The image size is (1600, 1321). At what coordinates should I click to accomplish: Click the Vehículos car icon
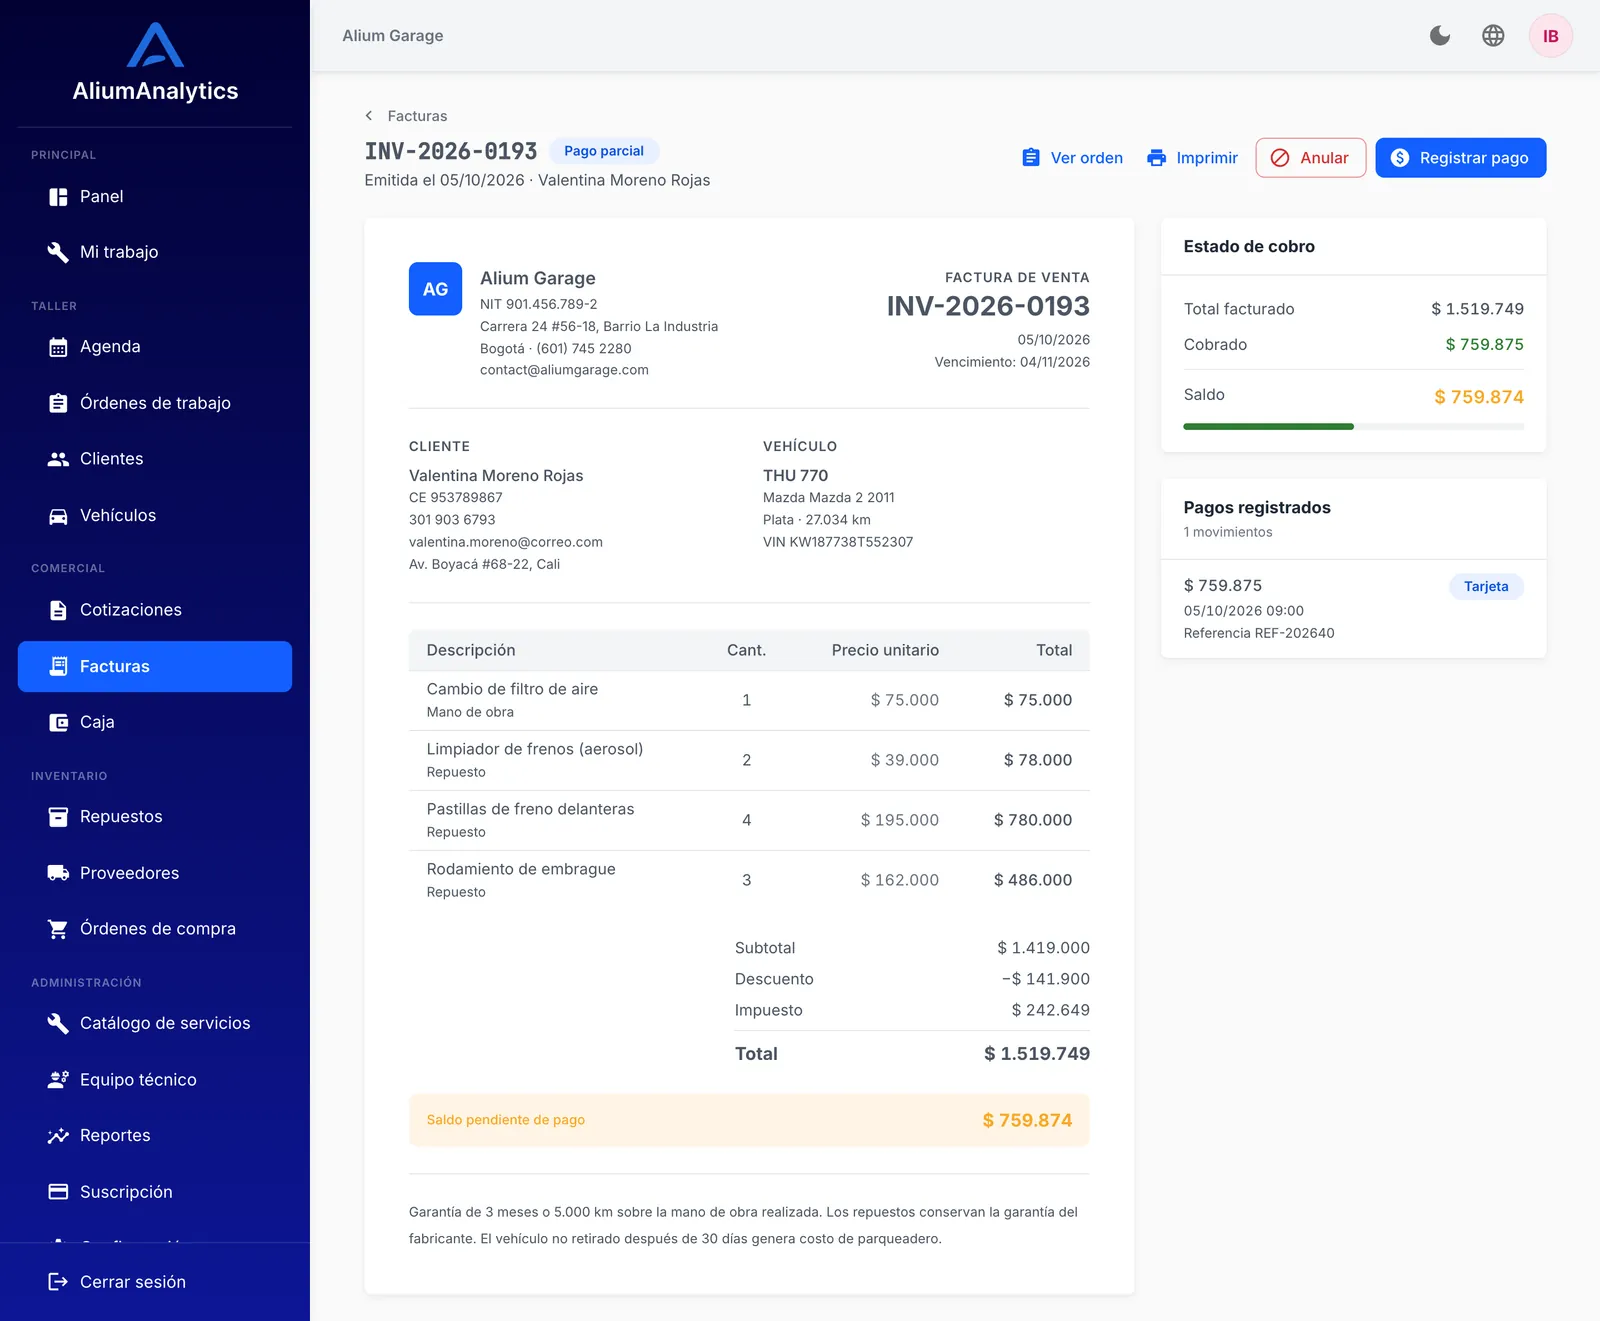pyautogui.click(x=59, y=516)
